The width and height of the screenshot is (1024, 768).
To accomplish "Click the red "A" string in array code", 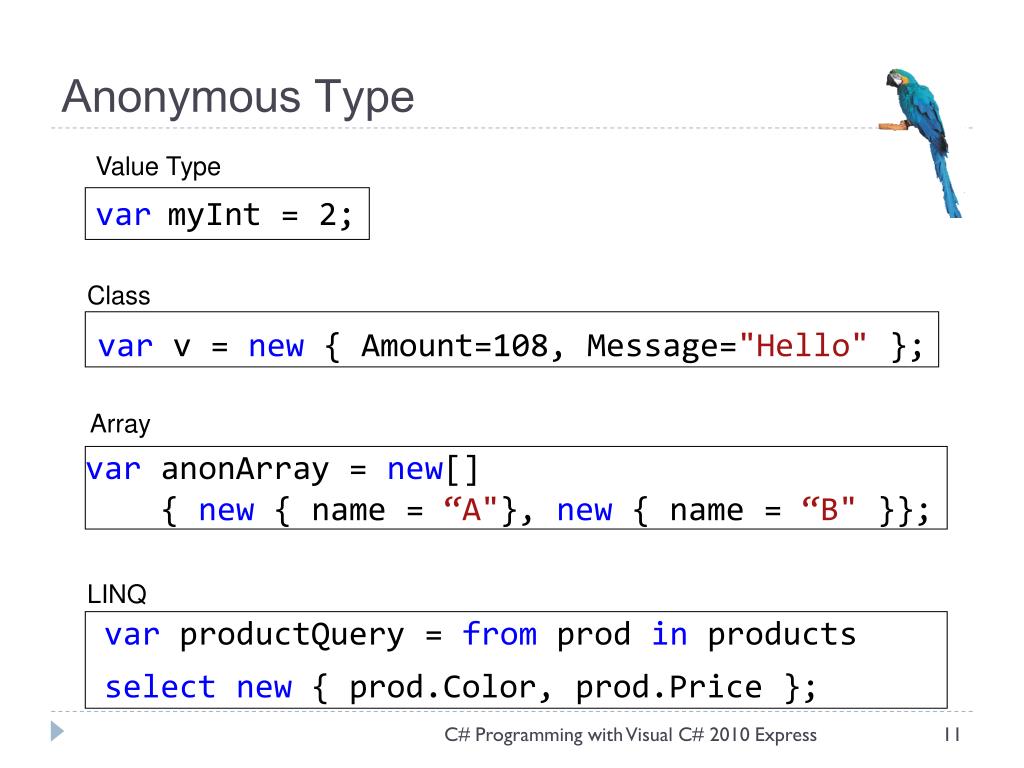I will (470, 509).
